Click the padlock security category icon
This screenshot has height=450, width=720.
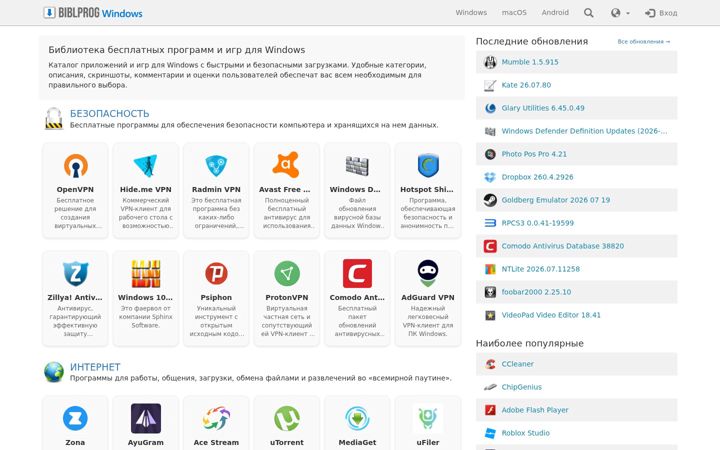(54, 118)
